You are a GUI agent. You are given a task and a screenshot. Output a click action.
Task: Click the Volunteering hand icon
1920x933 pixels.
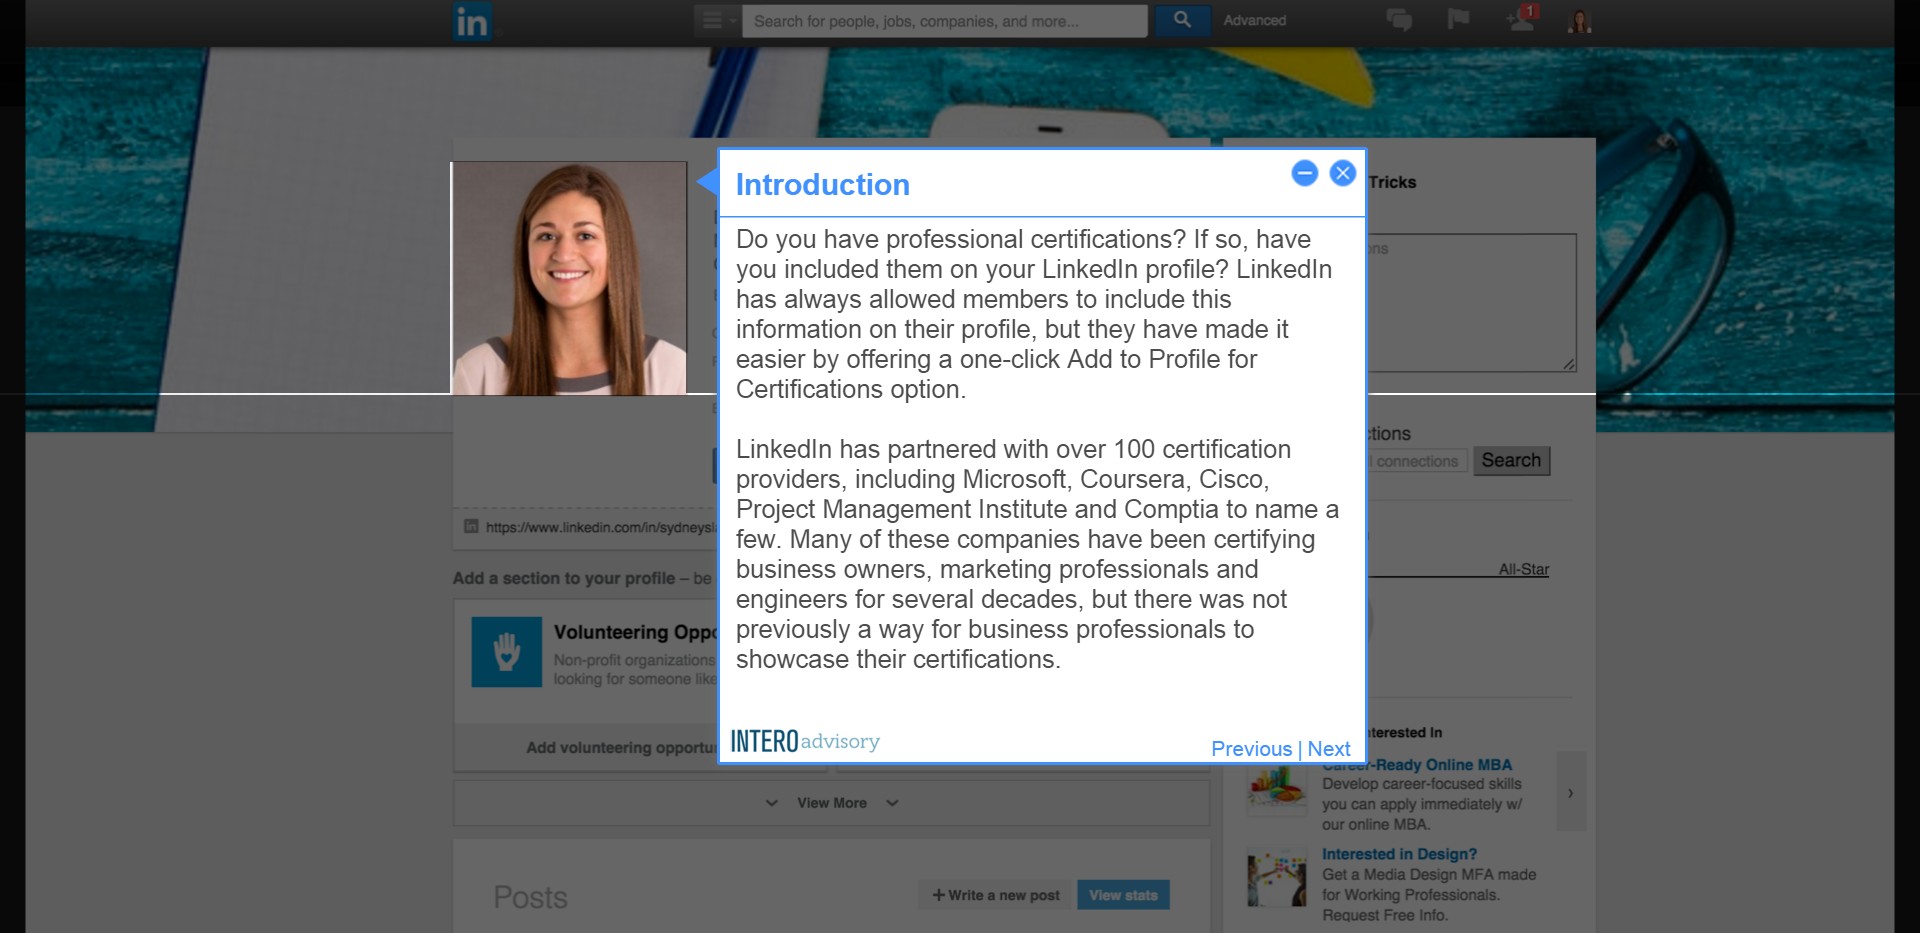(506, 652)
